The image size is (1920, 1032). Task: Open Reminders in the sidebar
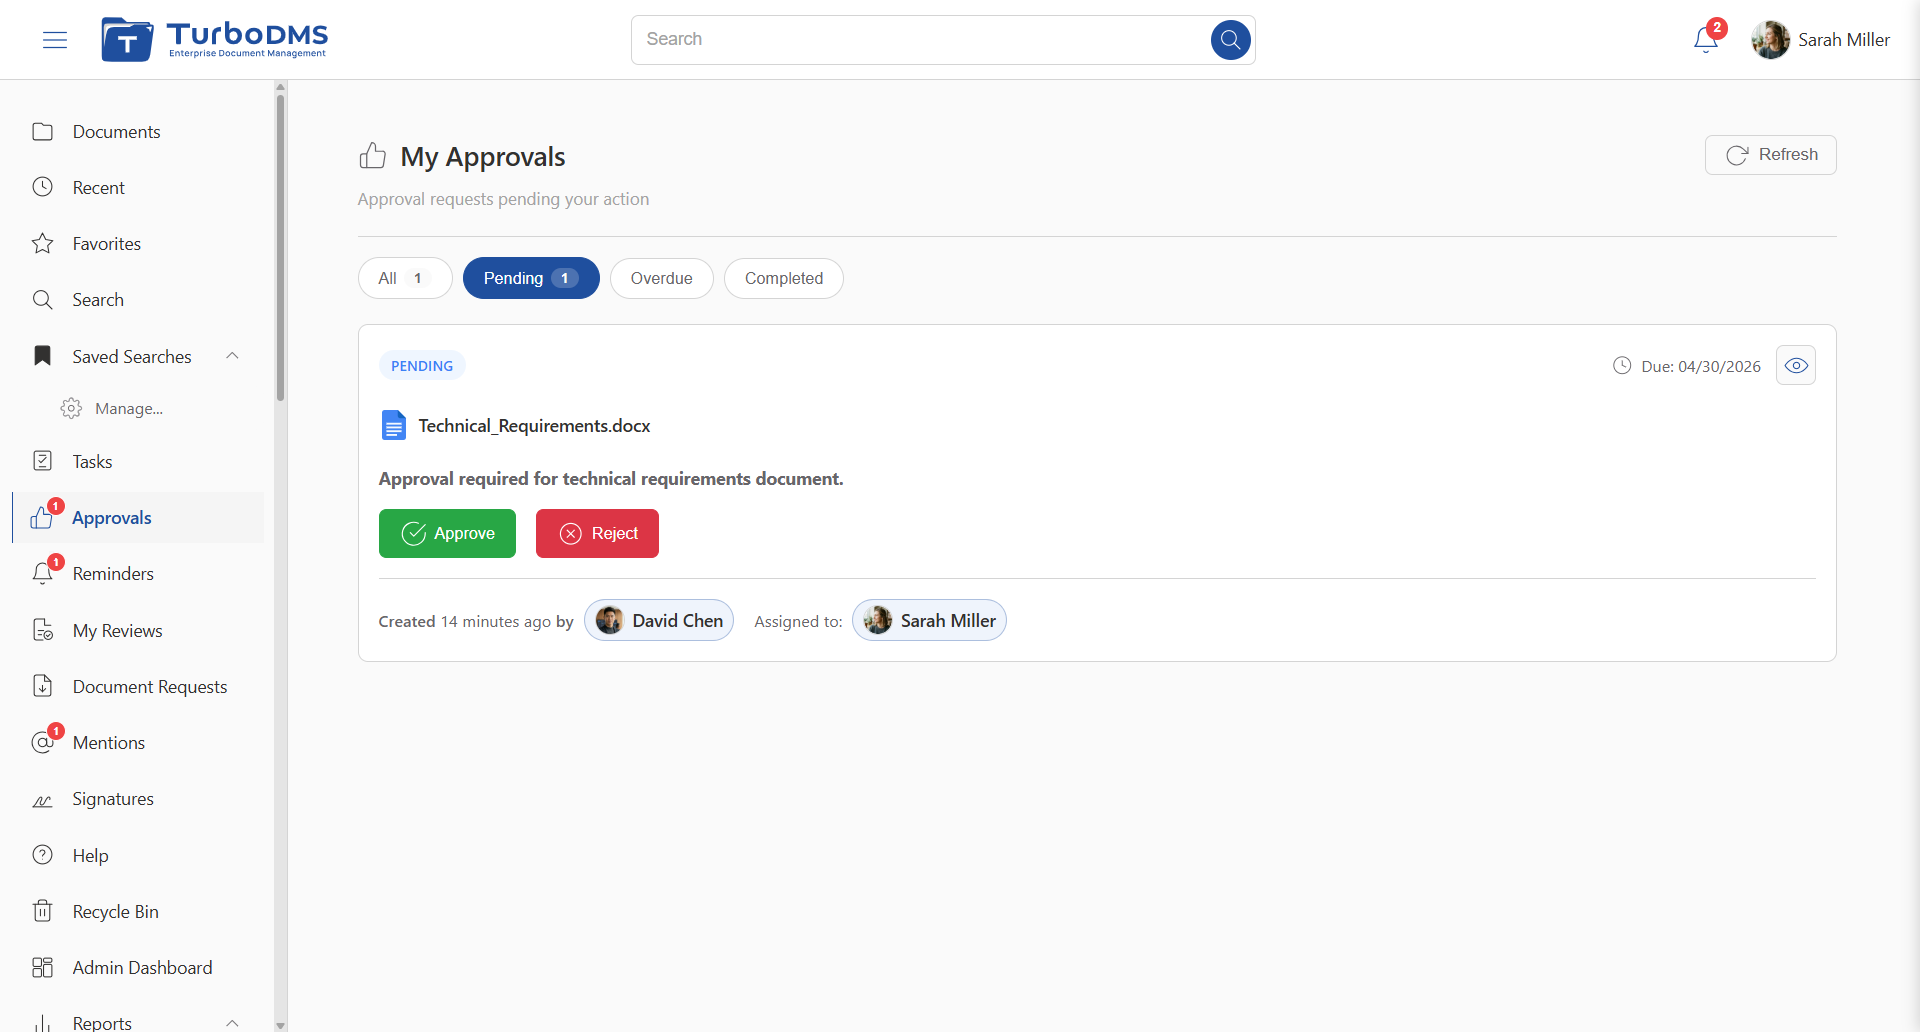click(138, 574)
